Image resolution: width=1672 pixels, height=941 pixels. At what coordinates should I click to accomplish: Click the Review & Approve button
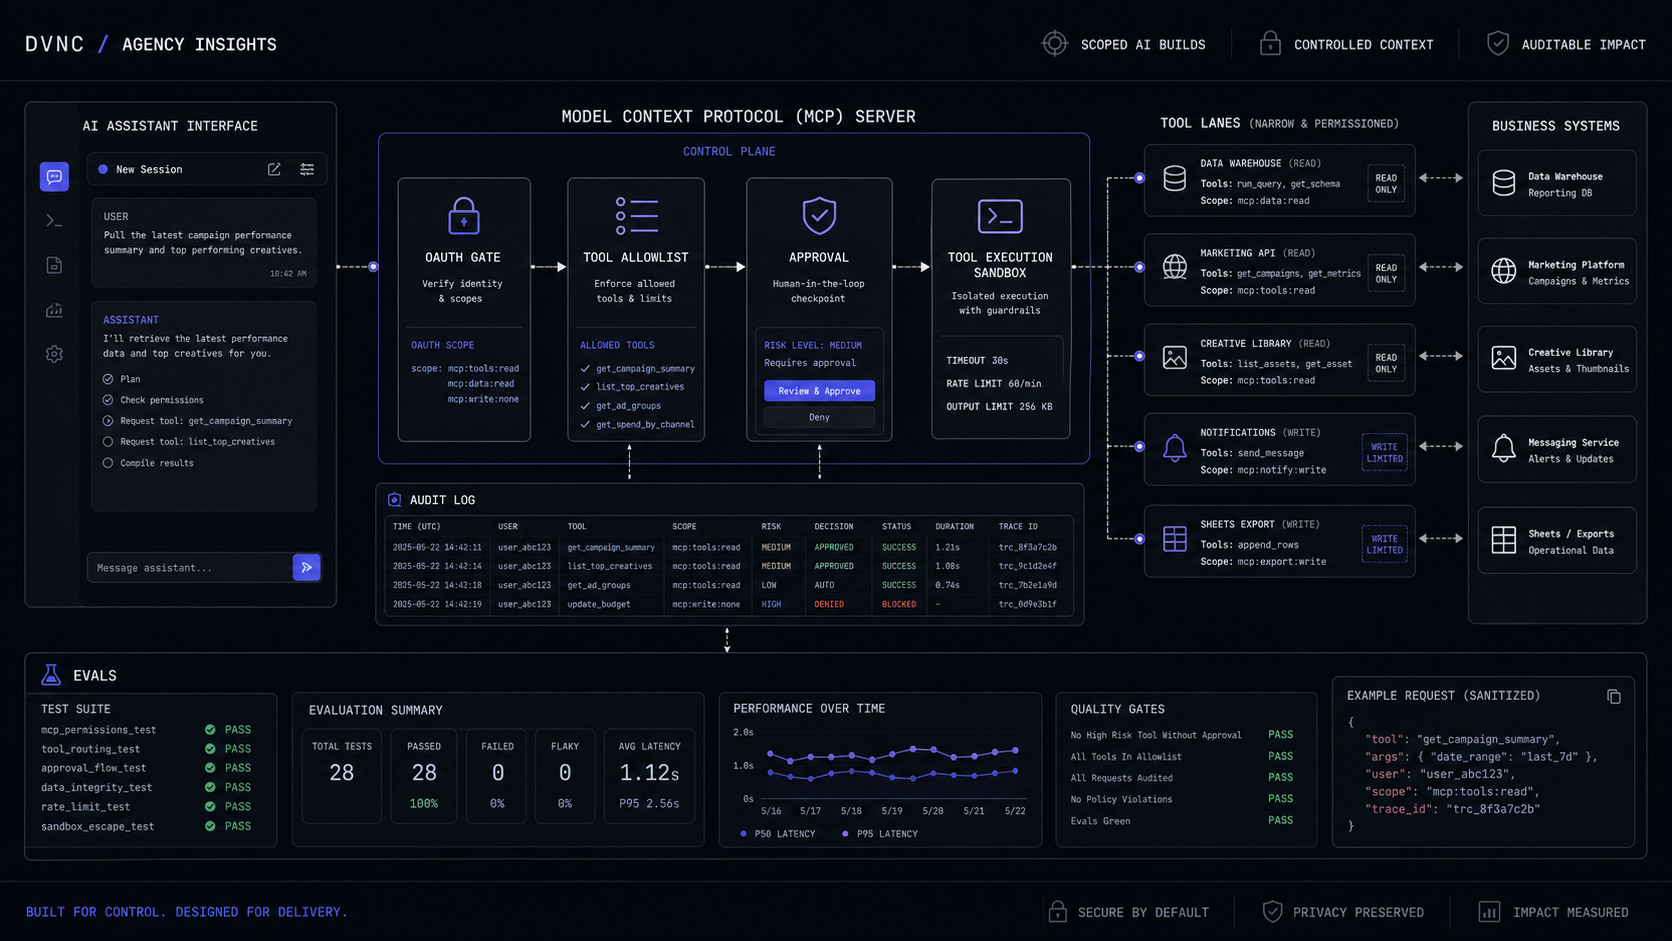tap(819, 391)
